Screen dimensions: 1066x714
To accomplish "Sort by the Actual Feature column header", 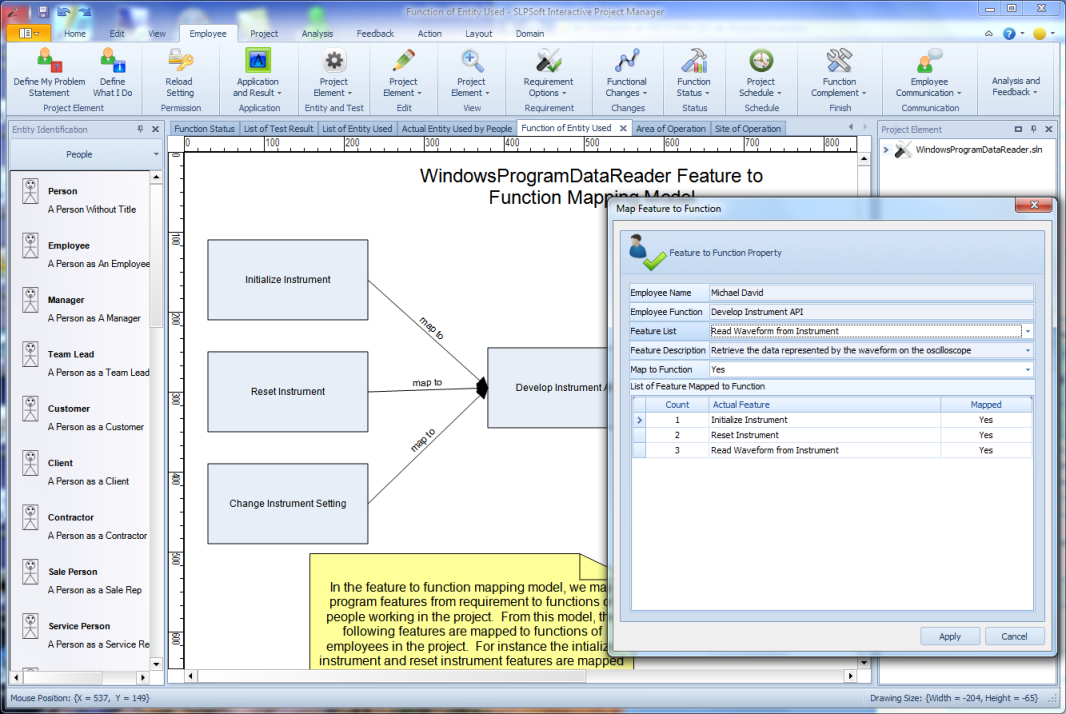I will click(825, 405).
